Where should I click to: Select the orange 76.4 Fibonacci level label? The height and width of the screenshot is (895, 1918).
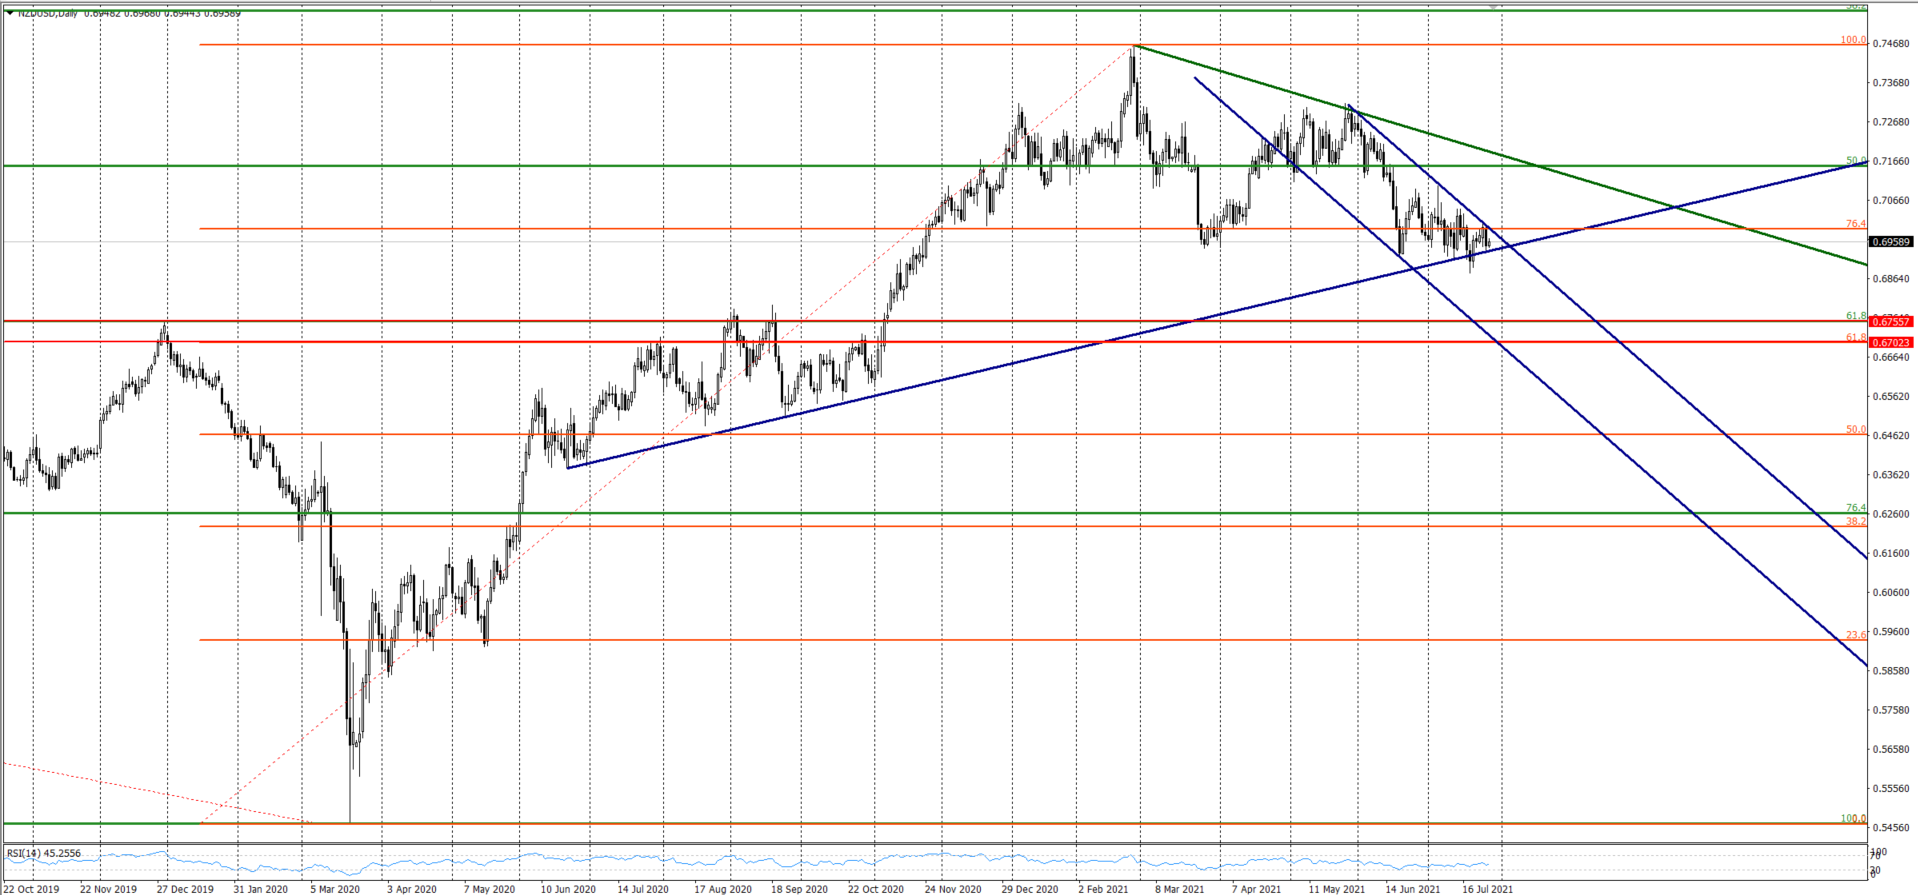click(x=1855, y=224)
